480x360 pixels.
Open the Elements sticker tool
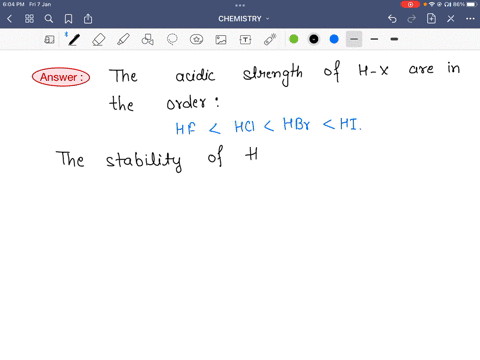pos(196,39)
